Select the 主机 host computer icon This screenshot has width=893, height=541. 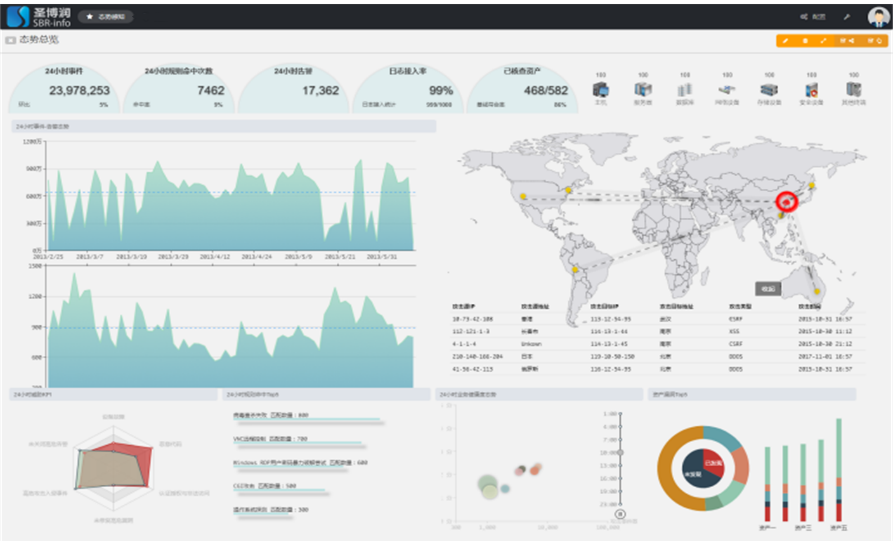tap(601, 91)
